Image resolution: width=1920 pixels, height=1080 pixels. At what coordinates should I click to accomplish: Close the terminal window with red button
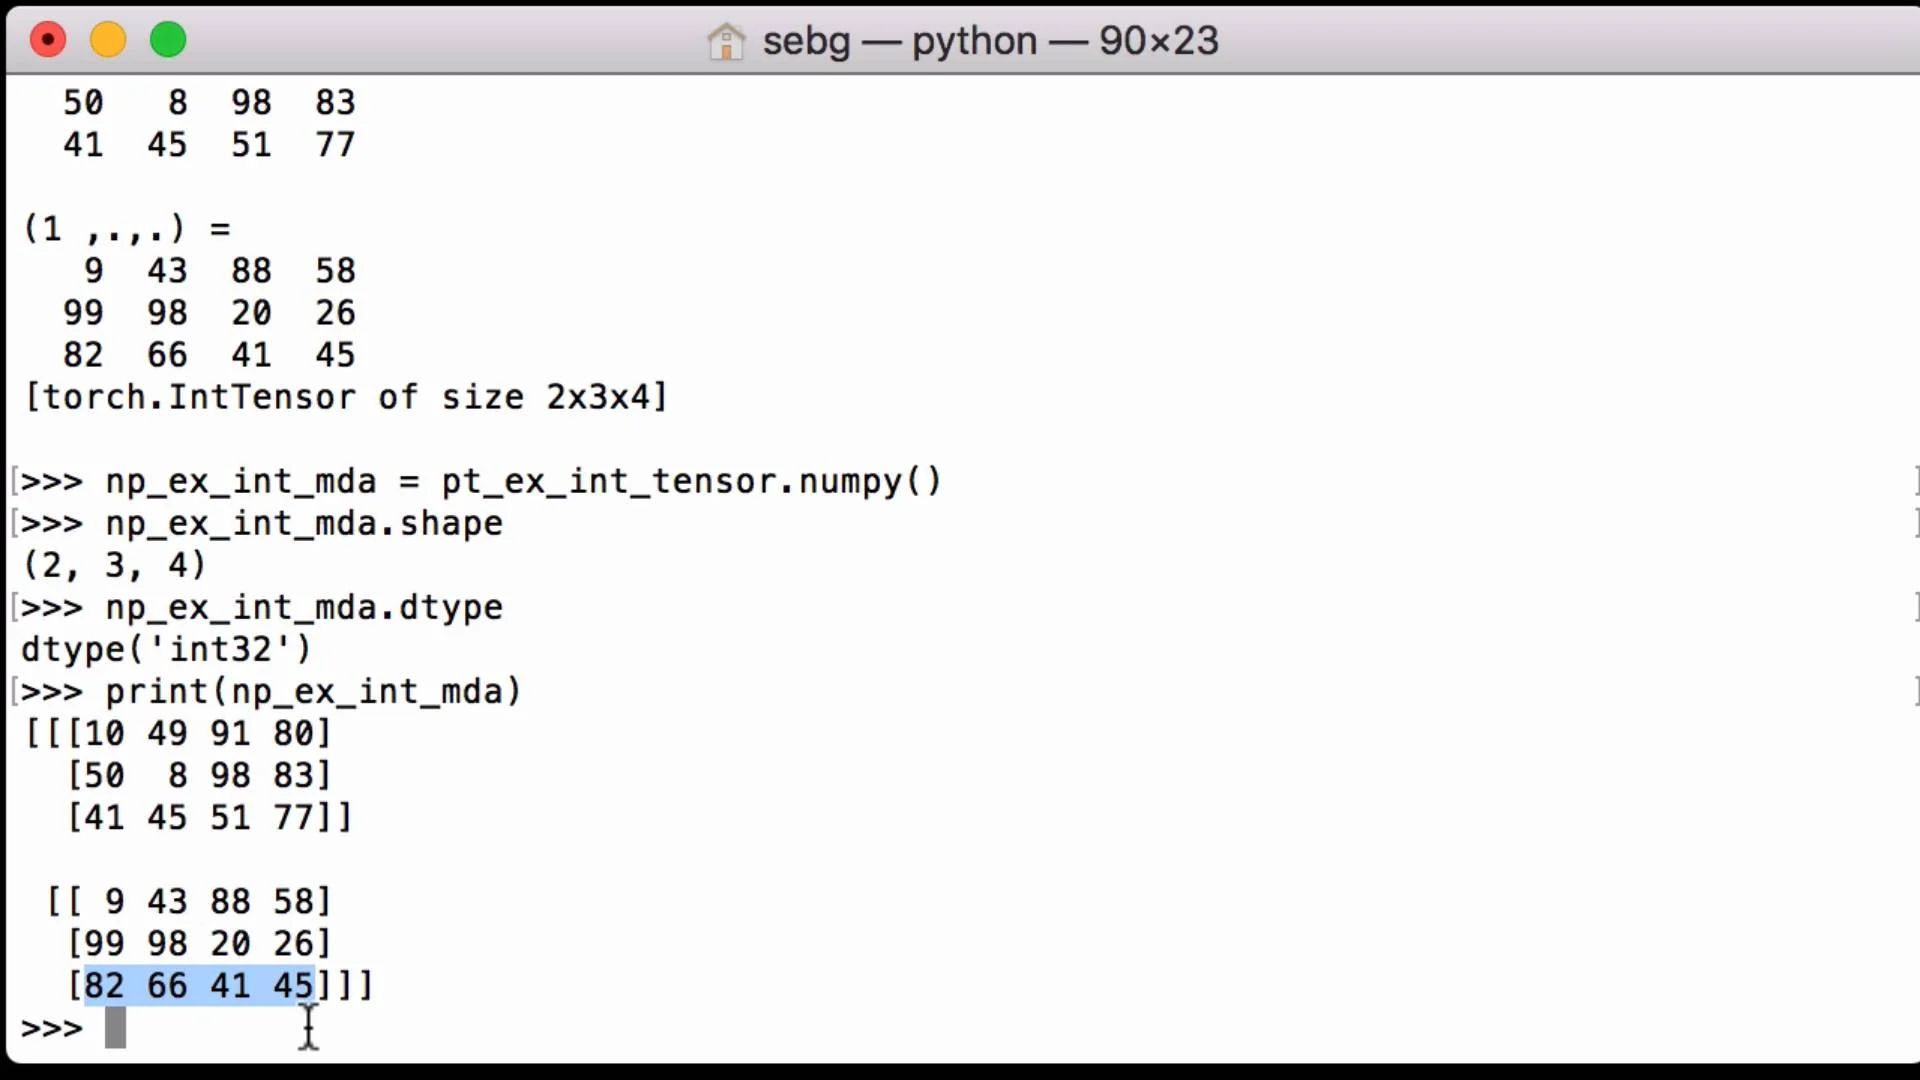pos(48,40)
